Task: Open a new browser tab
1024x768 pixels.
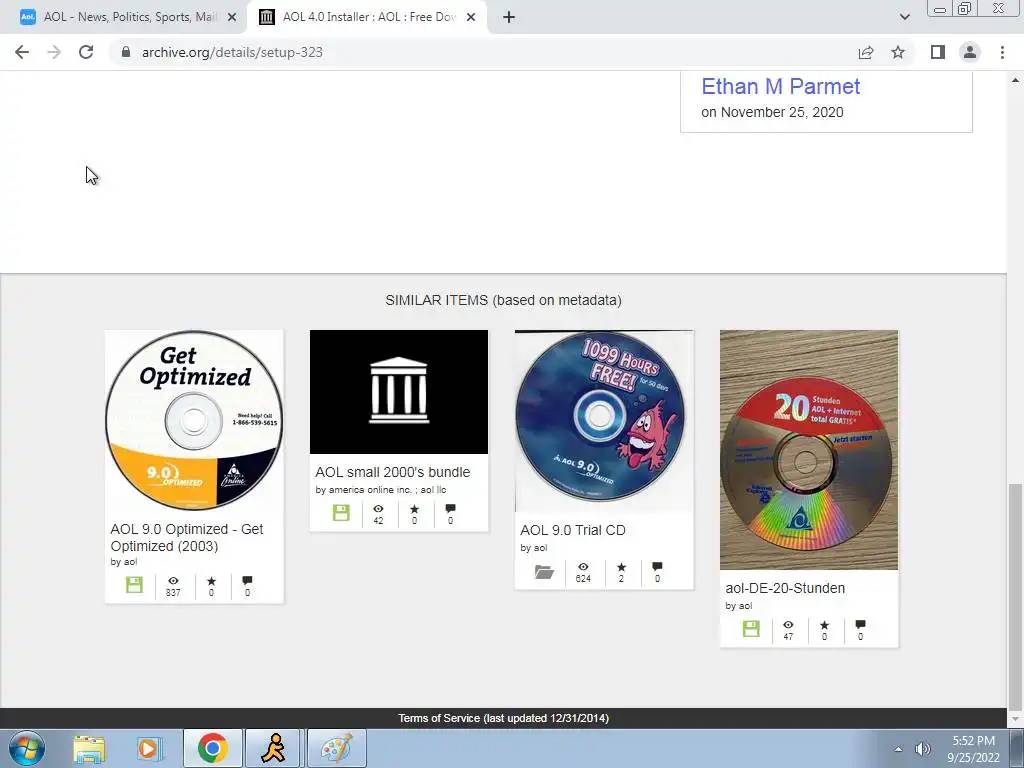Action: 509,18
